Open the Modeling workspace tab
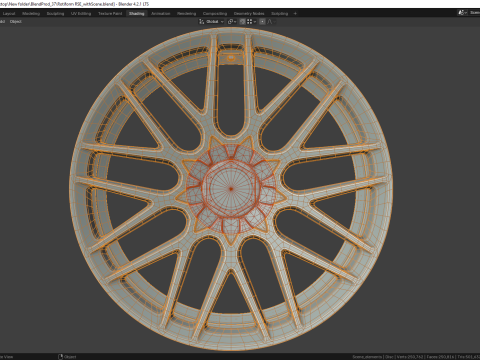 pyautogui.click(x=31, y=14)
